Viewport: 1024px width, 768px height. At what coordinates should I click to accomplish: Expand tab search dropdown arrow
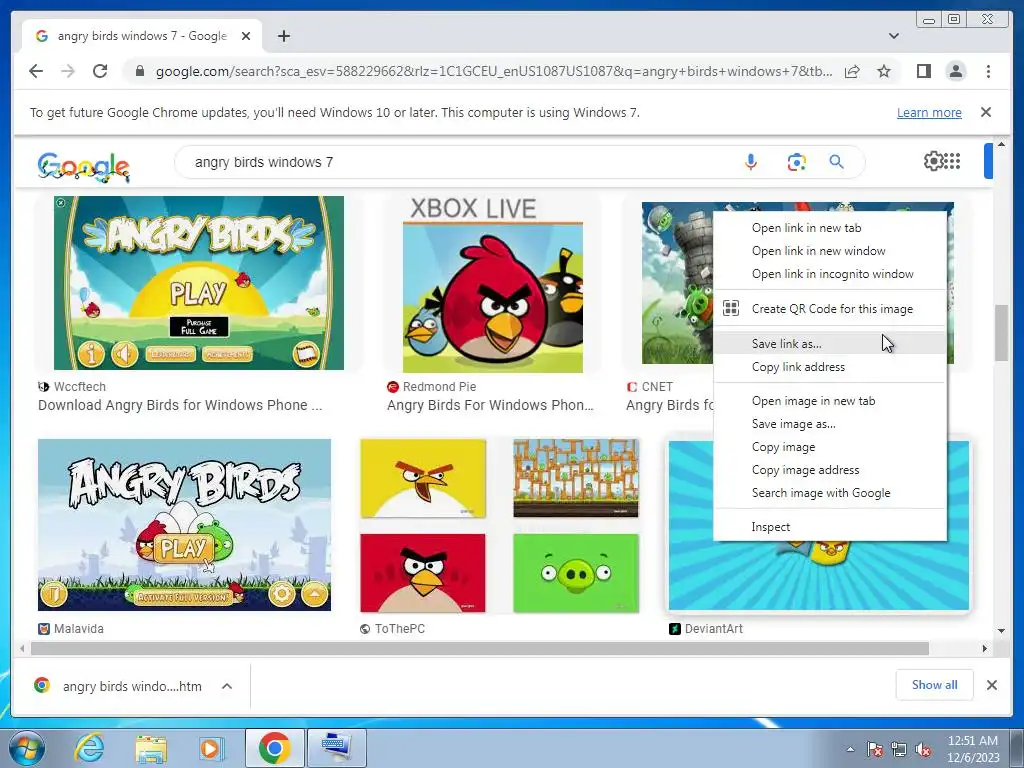[x=893, y=36]
